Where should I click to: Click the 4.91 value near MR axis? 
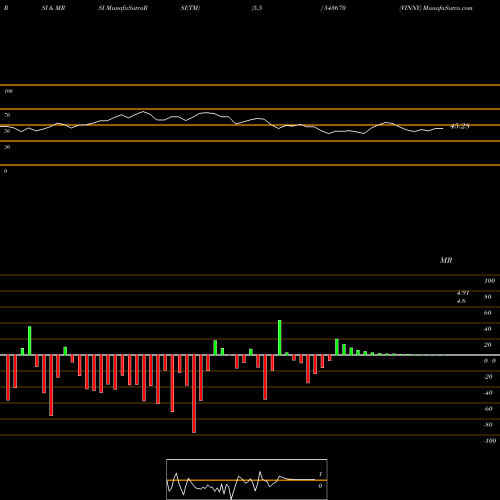(463, 293)
